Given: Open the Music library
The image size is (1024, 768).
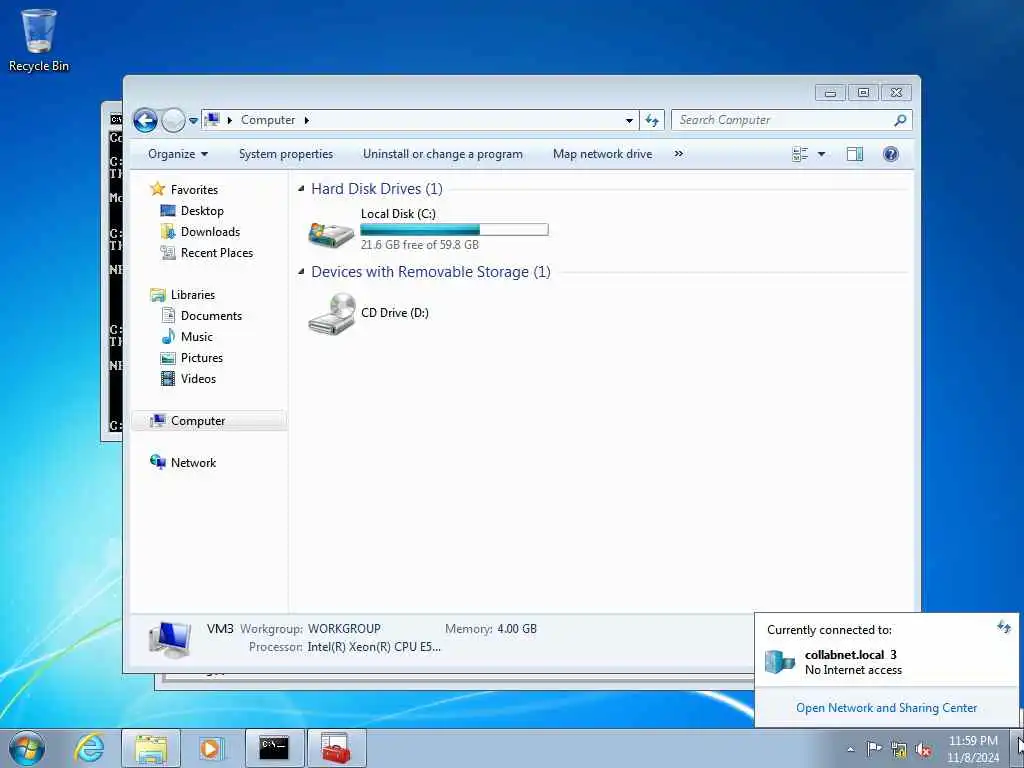Looking at the screenshot, I should [197, 337].
